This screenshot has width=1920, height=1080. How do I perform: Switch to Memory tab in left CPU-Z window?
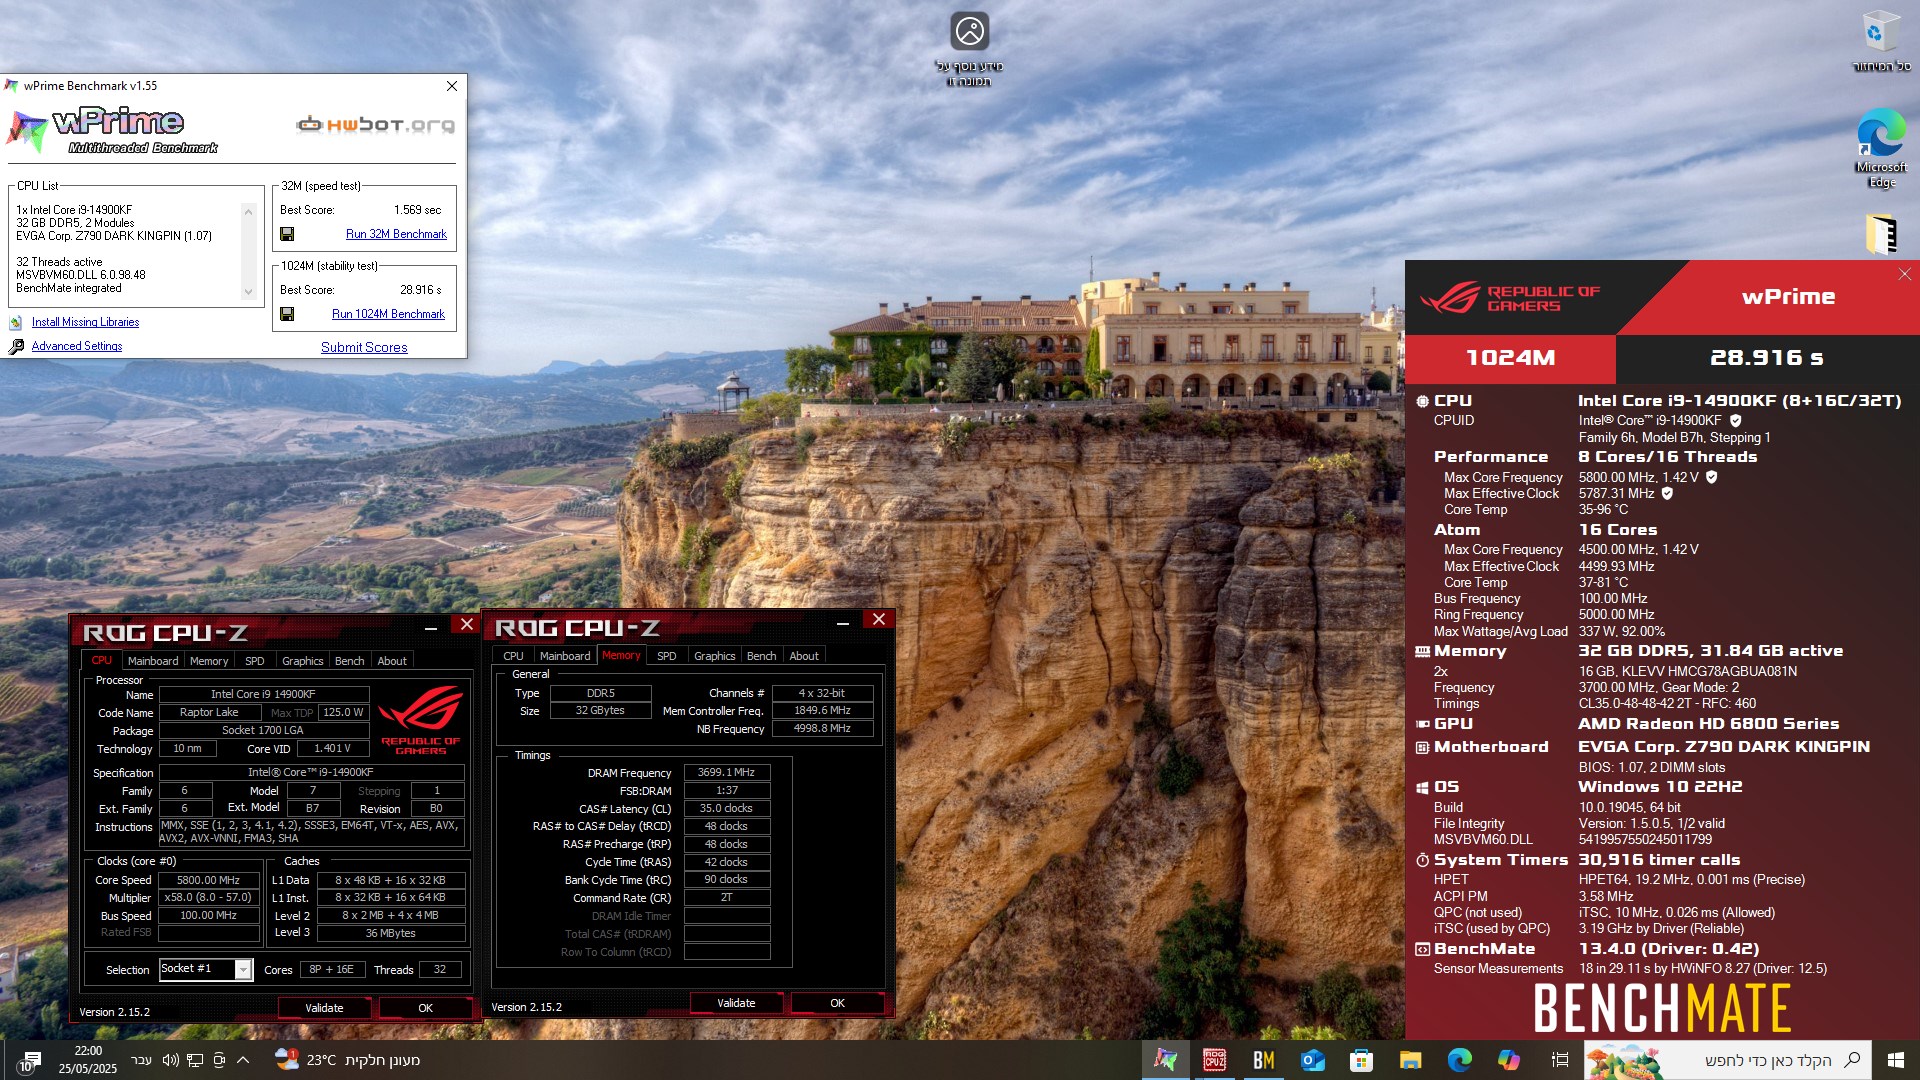tap(209, 661)
